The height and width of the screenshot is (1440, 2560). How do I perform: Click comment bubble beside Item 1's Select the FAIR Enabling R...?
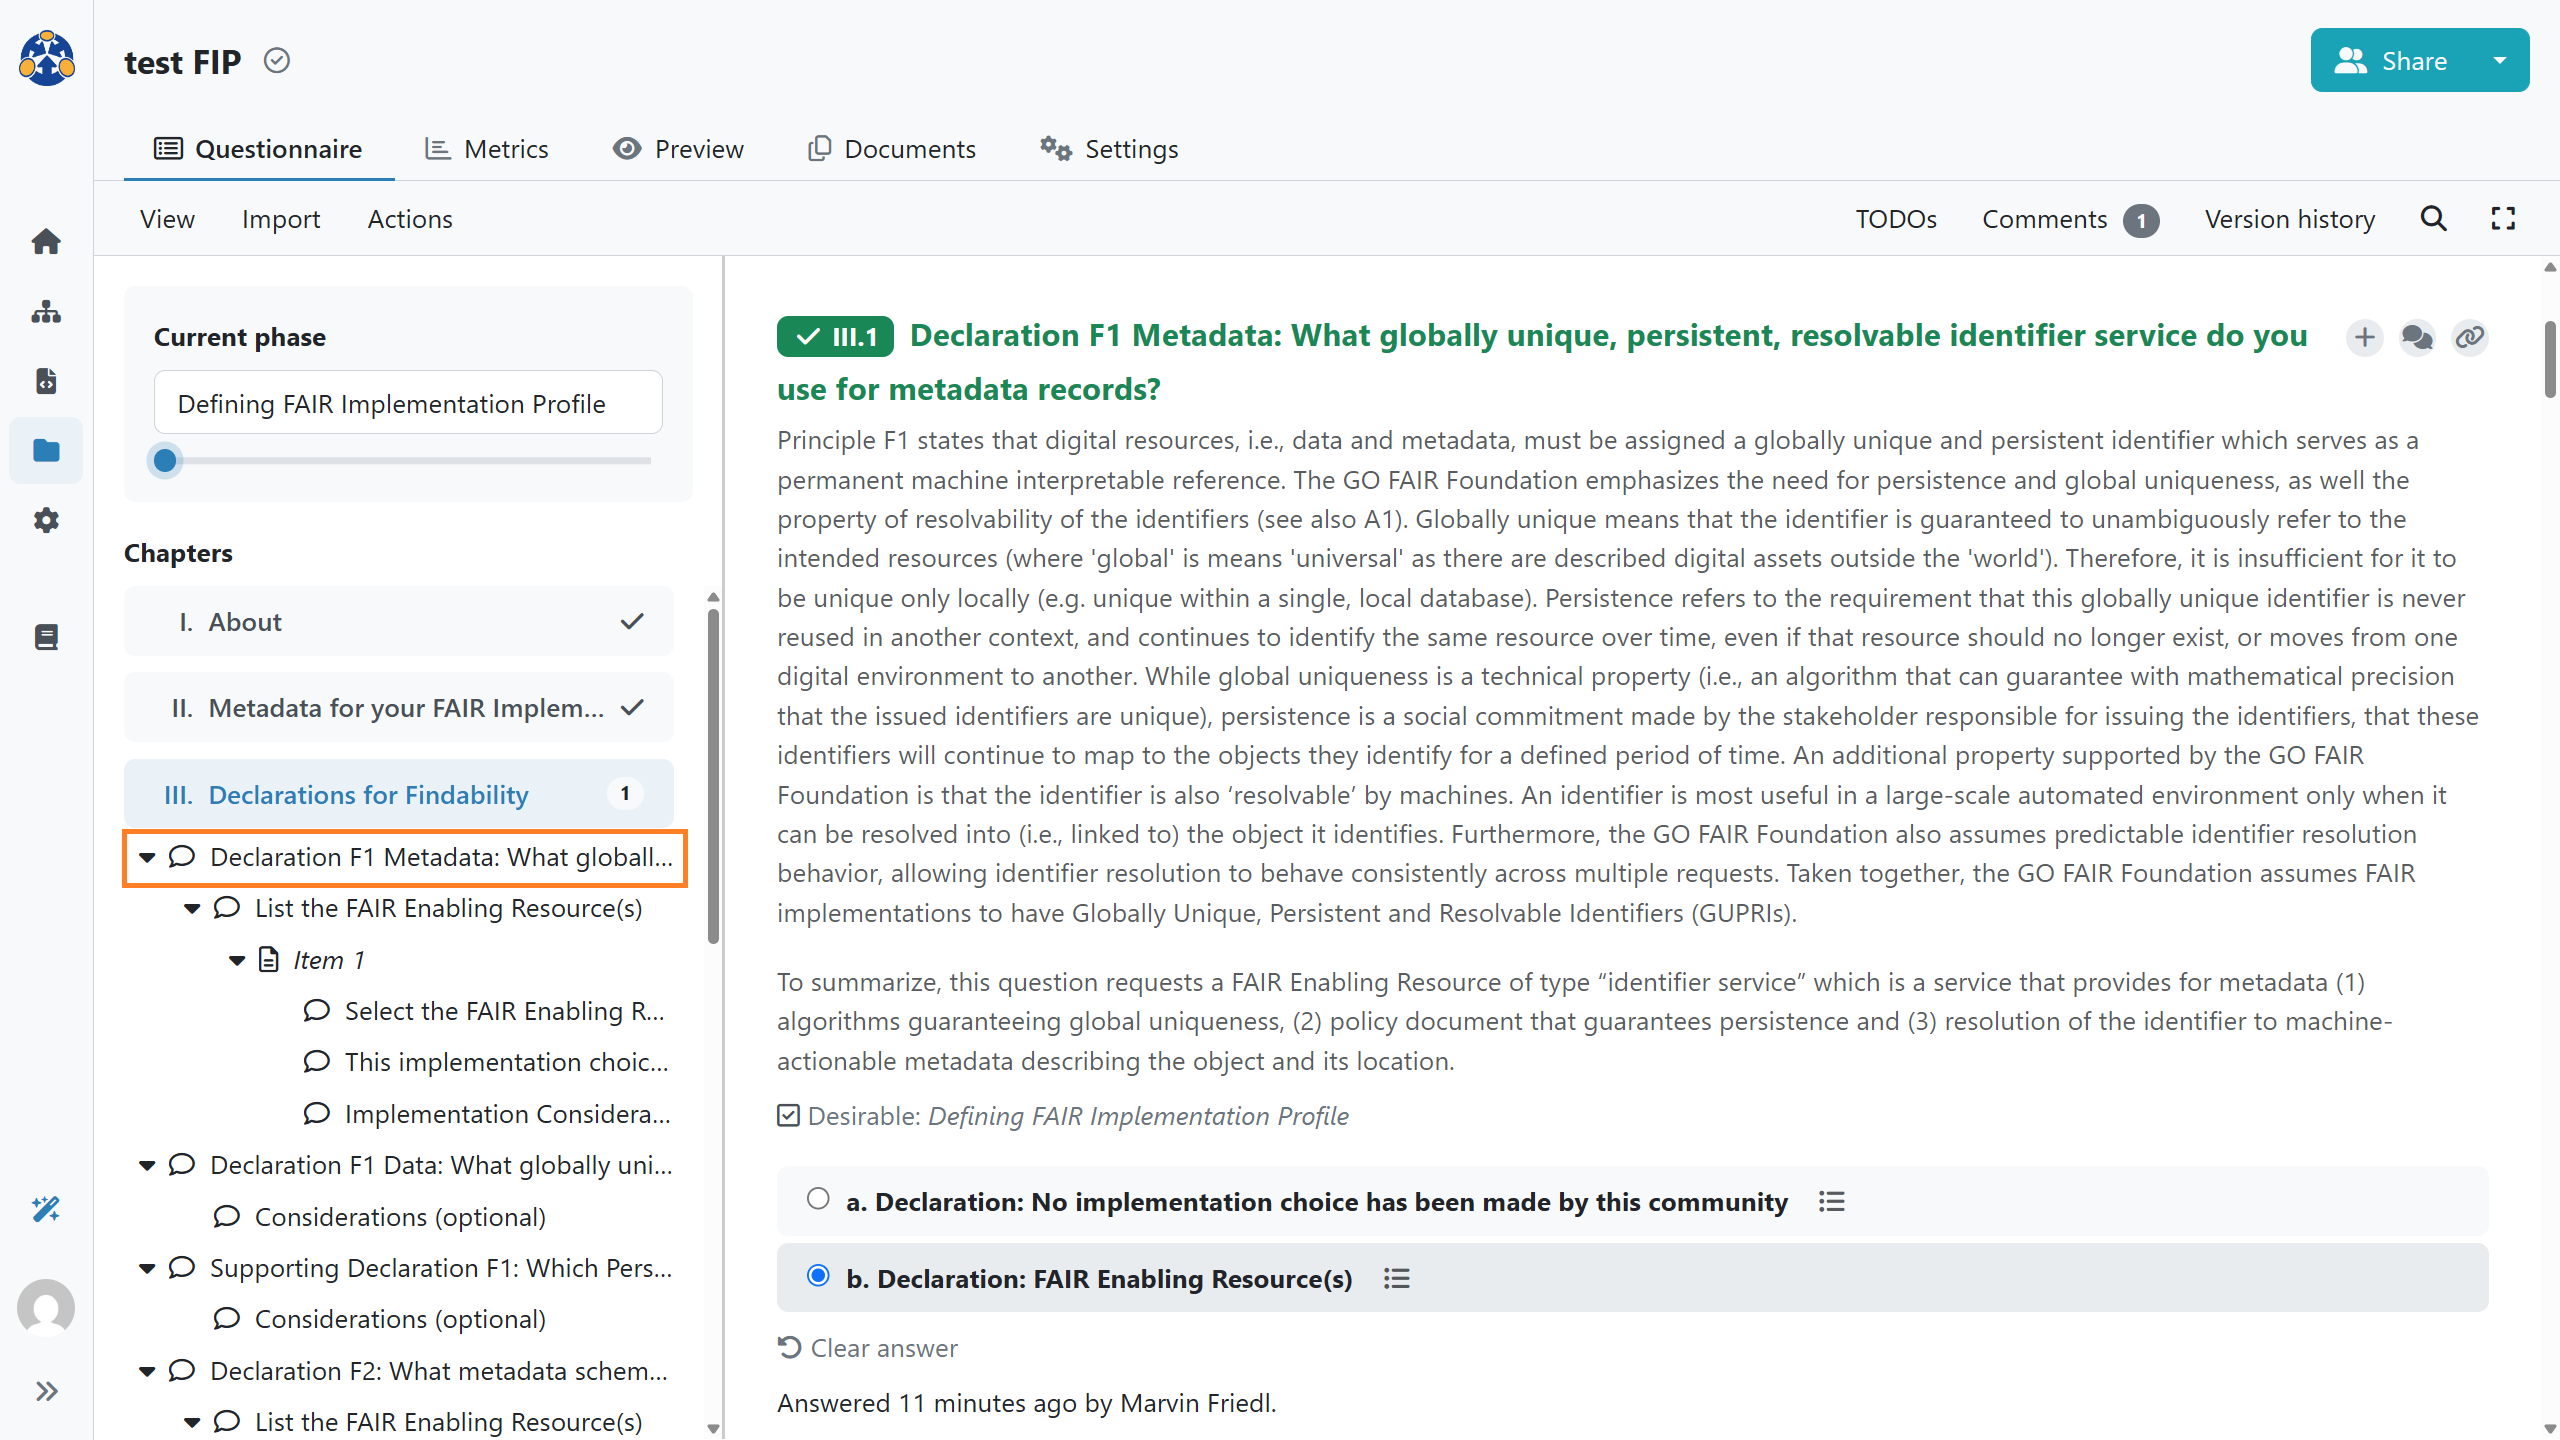click(317, 1010)
